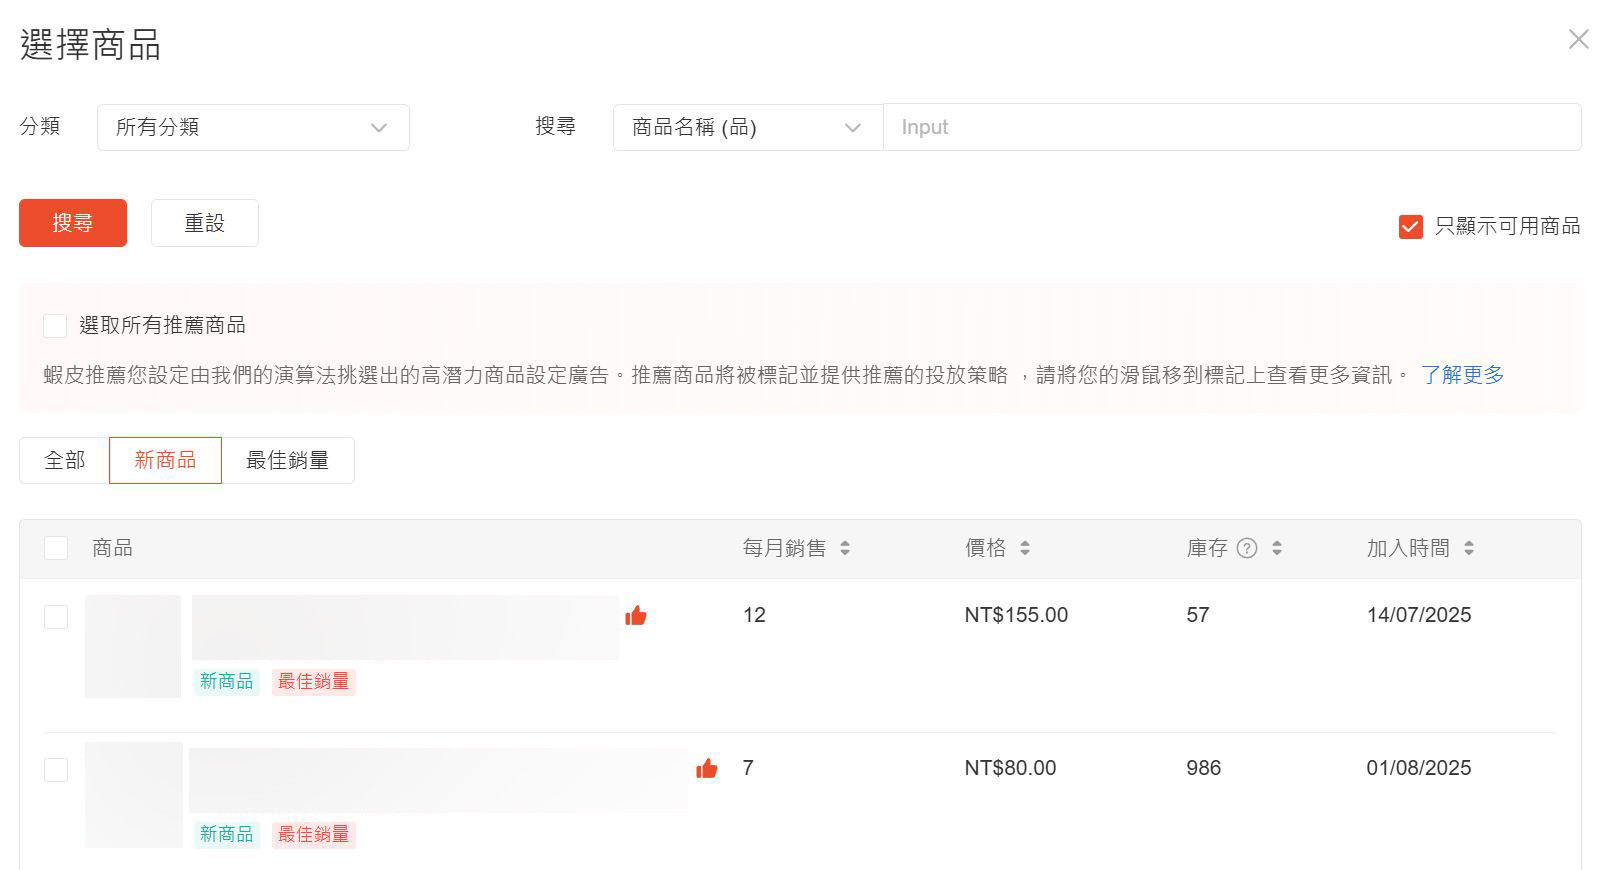Tick the select-all checkbox in table header
1604x870 pixels.
click(56, 548)
